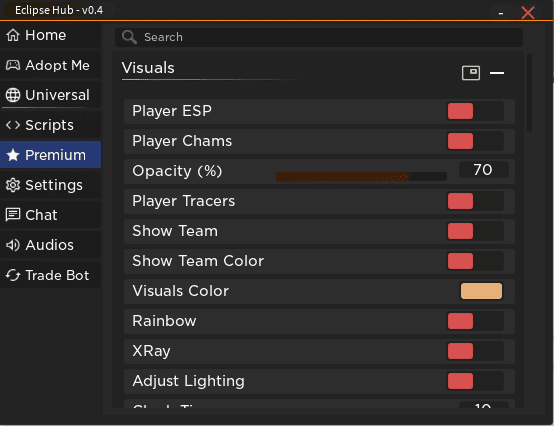Close the Eclipse Hub window

(x=528, y=13)
